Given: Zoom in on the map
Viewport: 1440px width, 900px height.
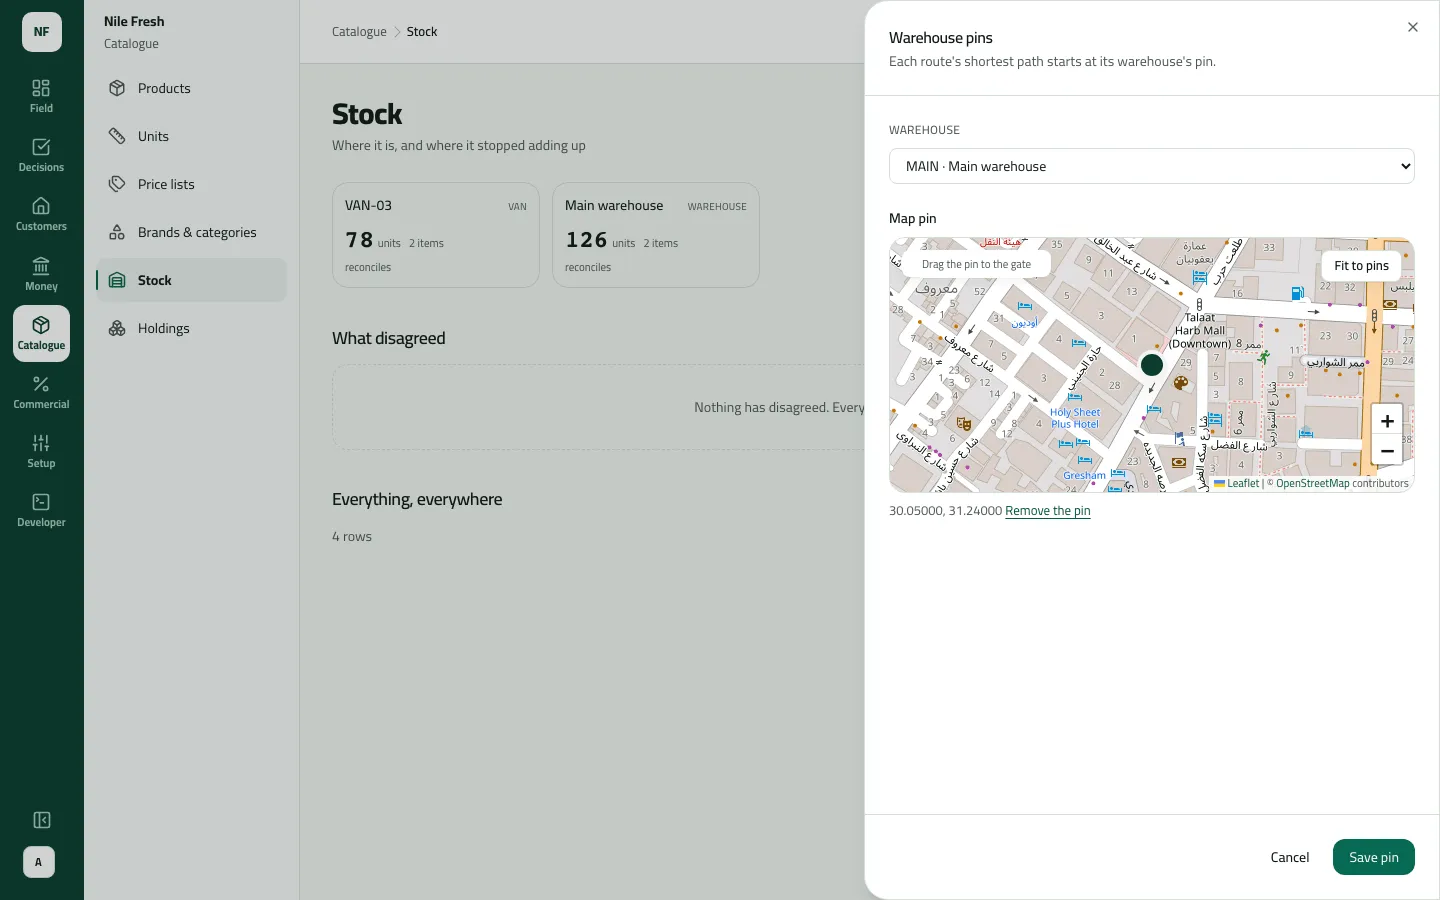Looking at the screenshot, I should click(1387, 421).
